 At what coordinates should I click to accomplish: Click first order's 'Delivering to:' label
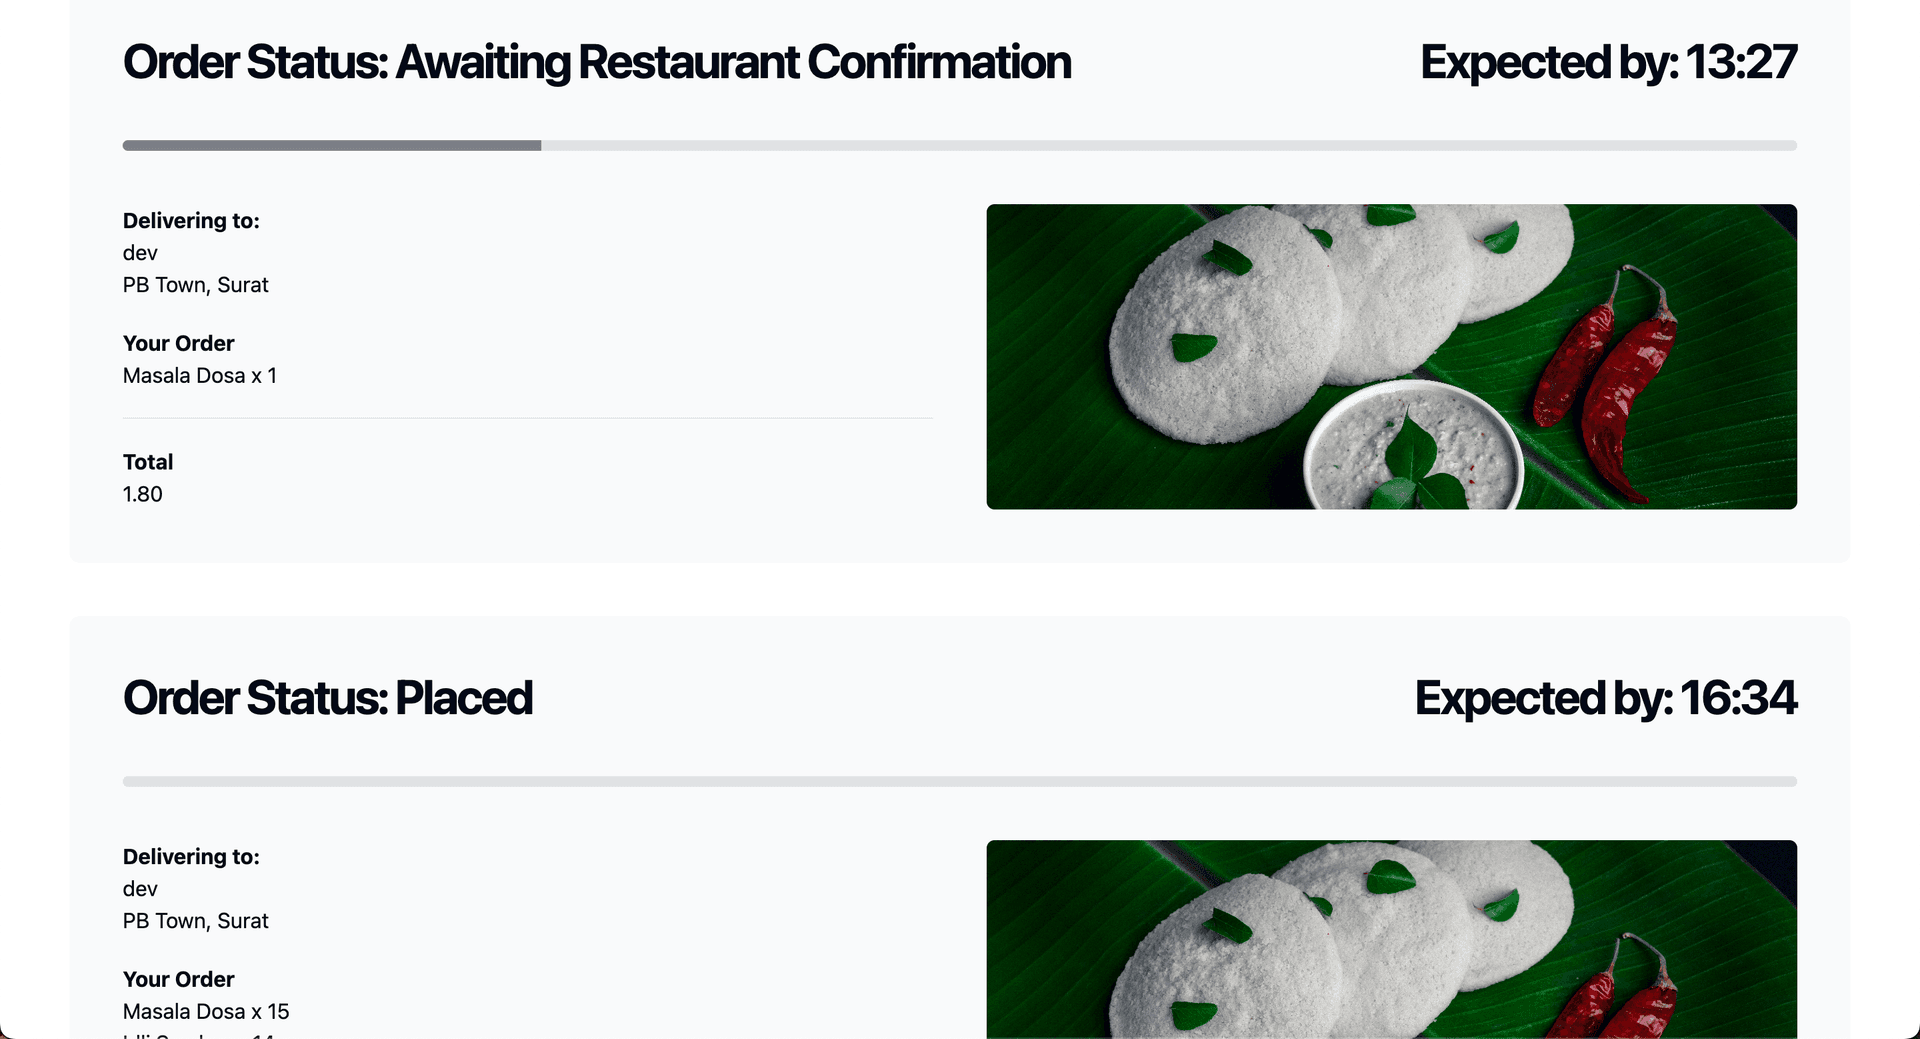tap(191, 221)
